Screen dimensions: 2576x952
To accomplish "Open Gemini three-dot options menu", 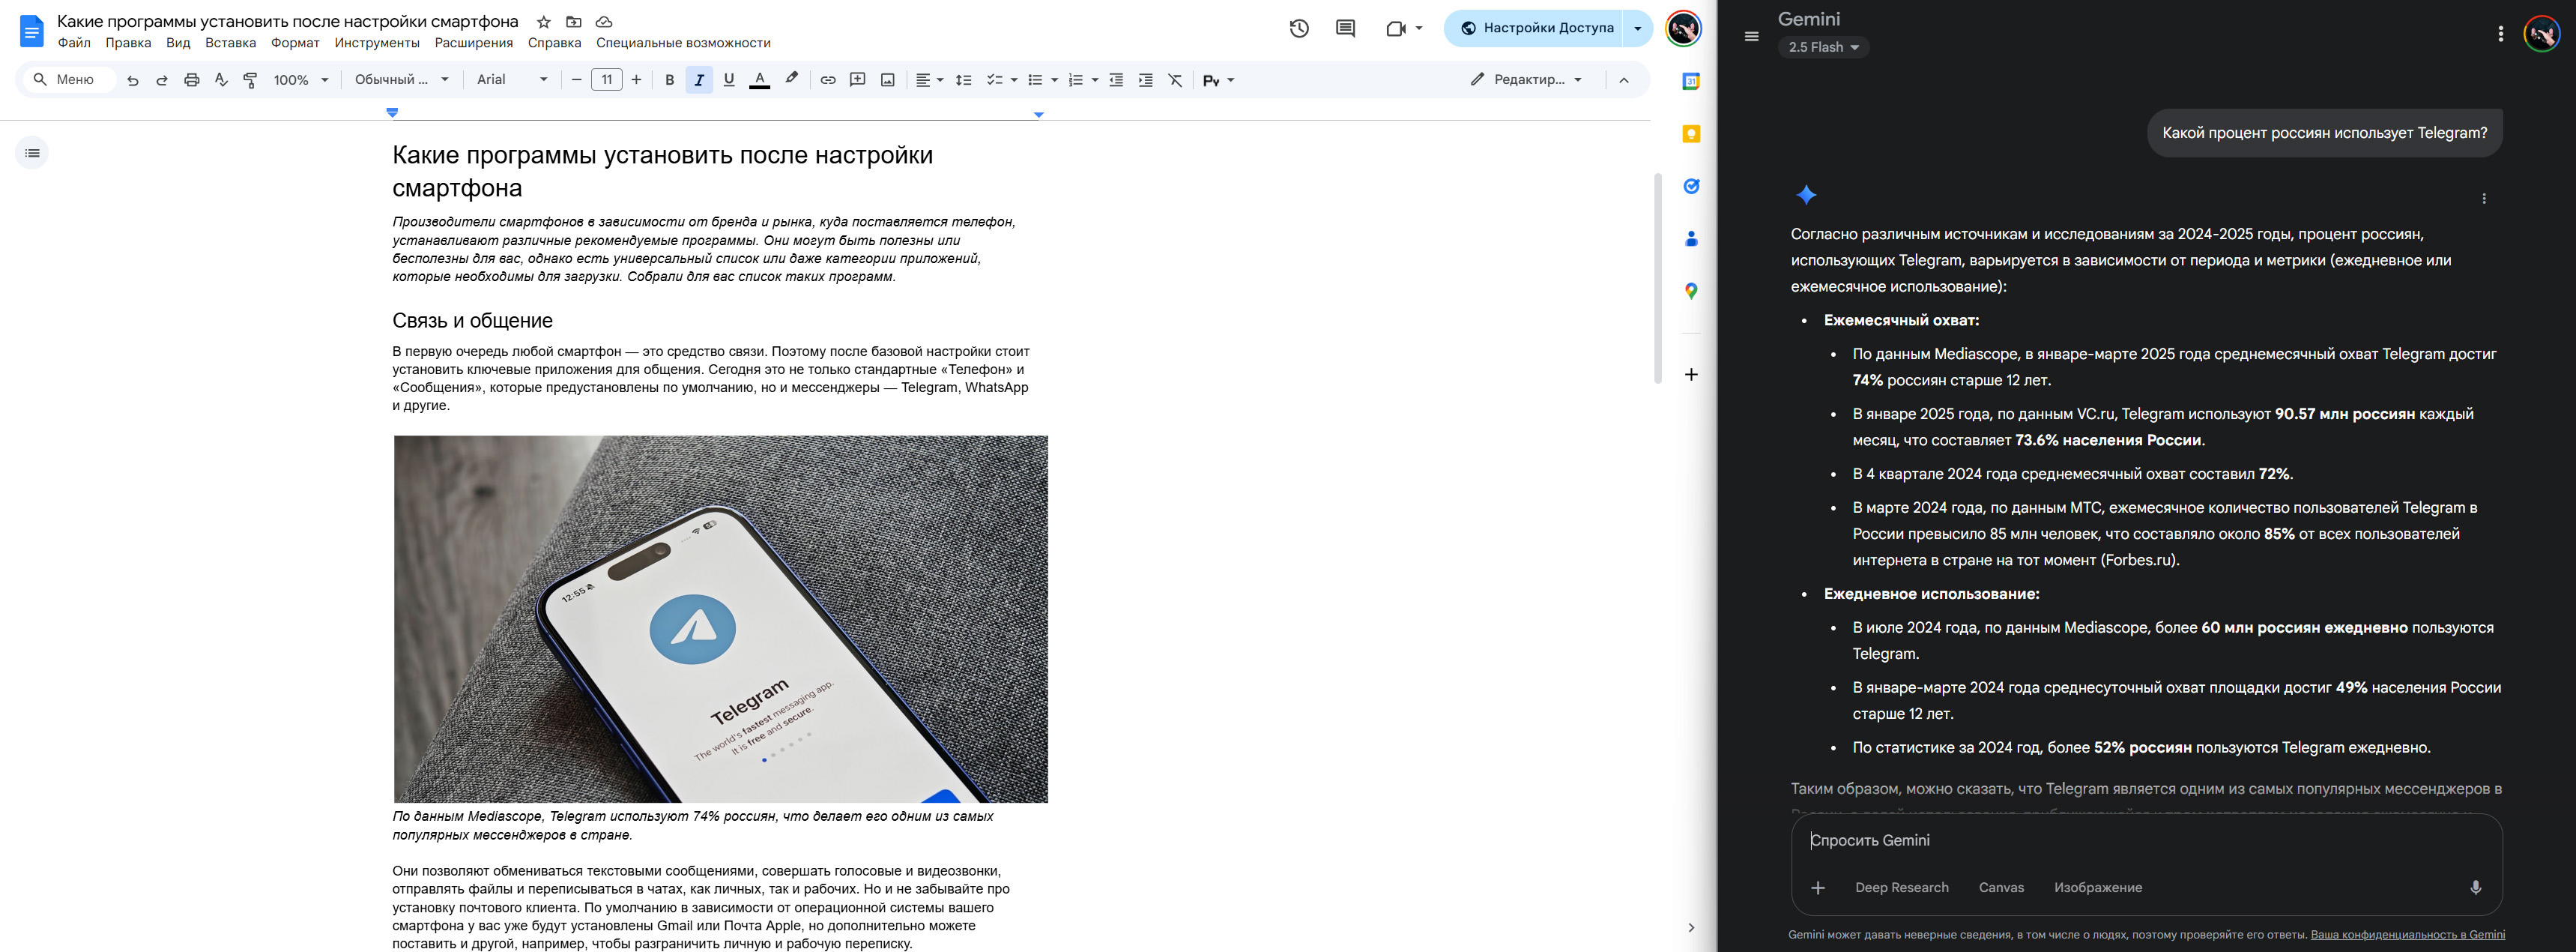I will [2500, 34].
